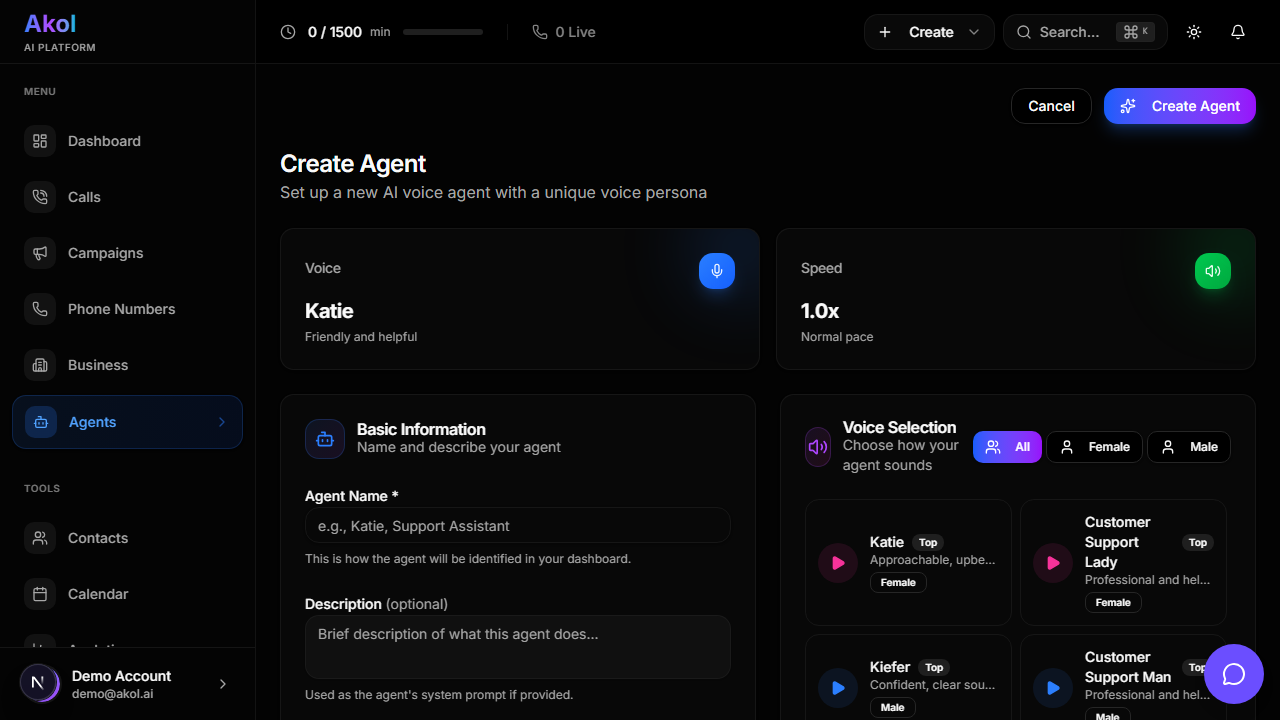This screenshot has width=1280, height=720.
Task: Switch to the Dashboard page
Action: pos(104,141)
